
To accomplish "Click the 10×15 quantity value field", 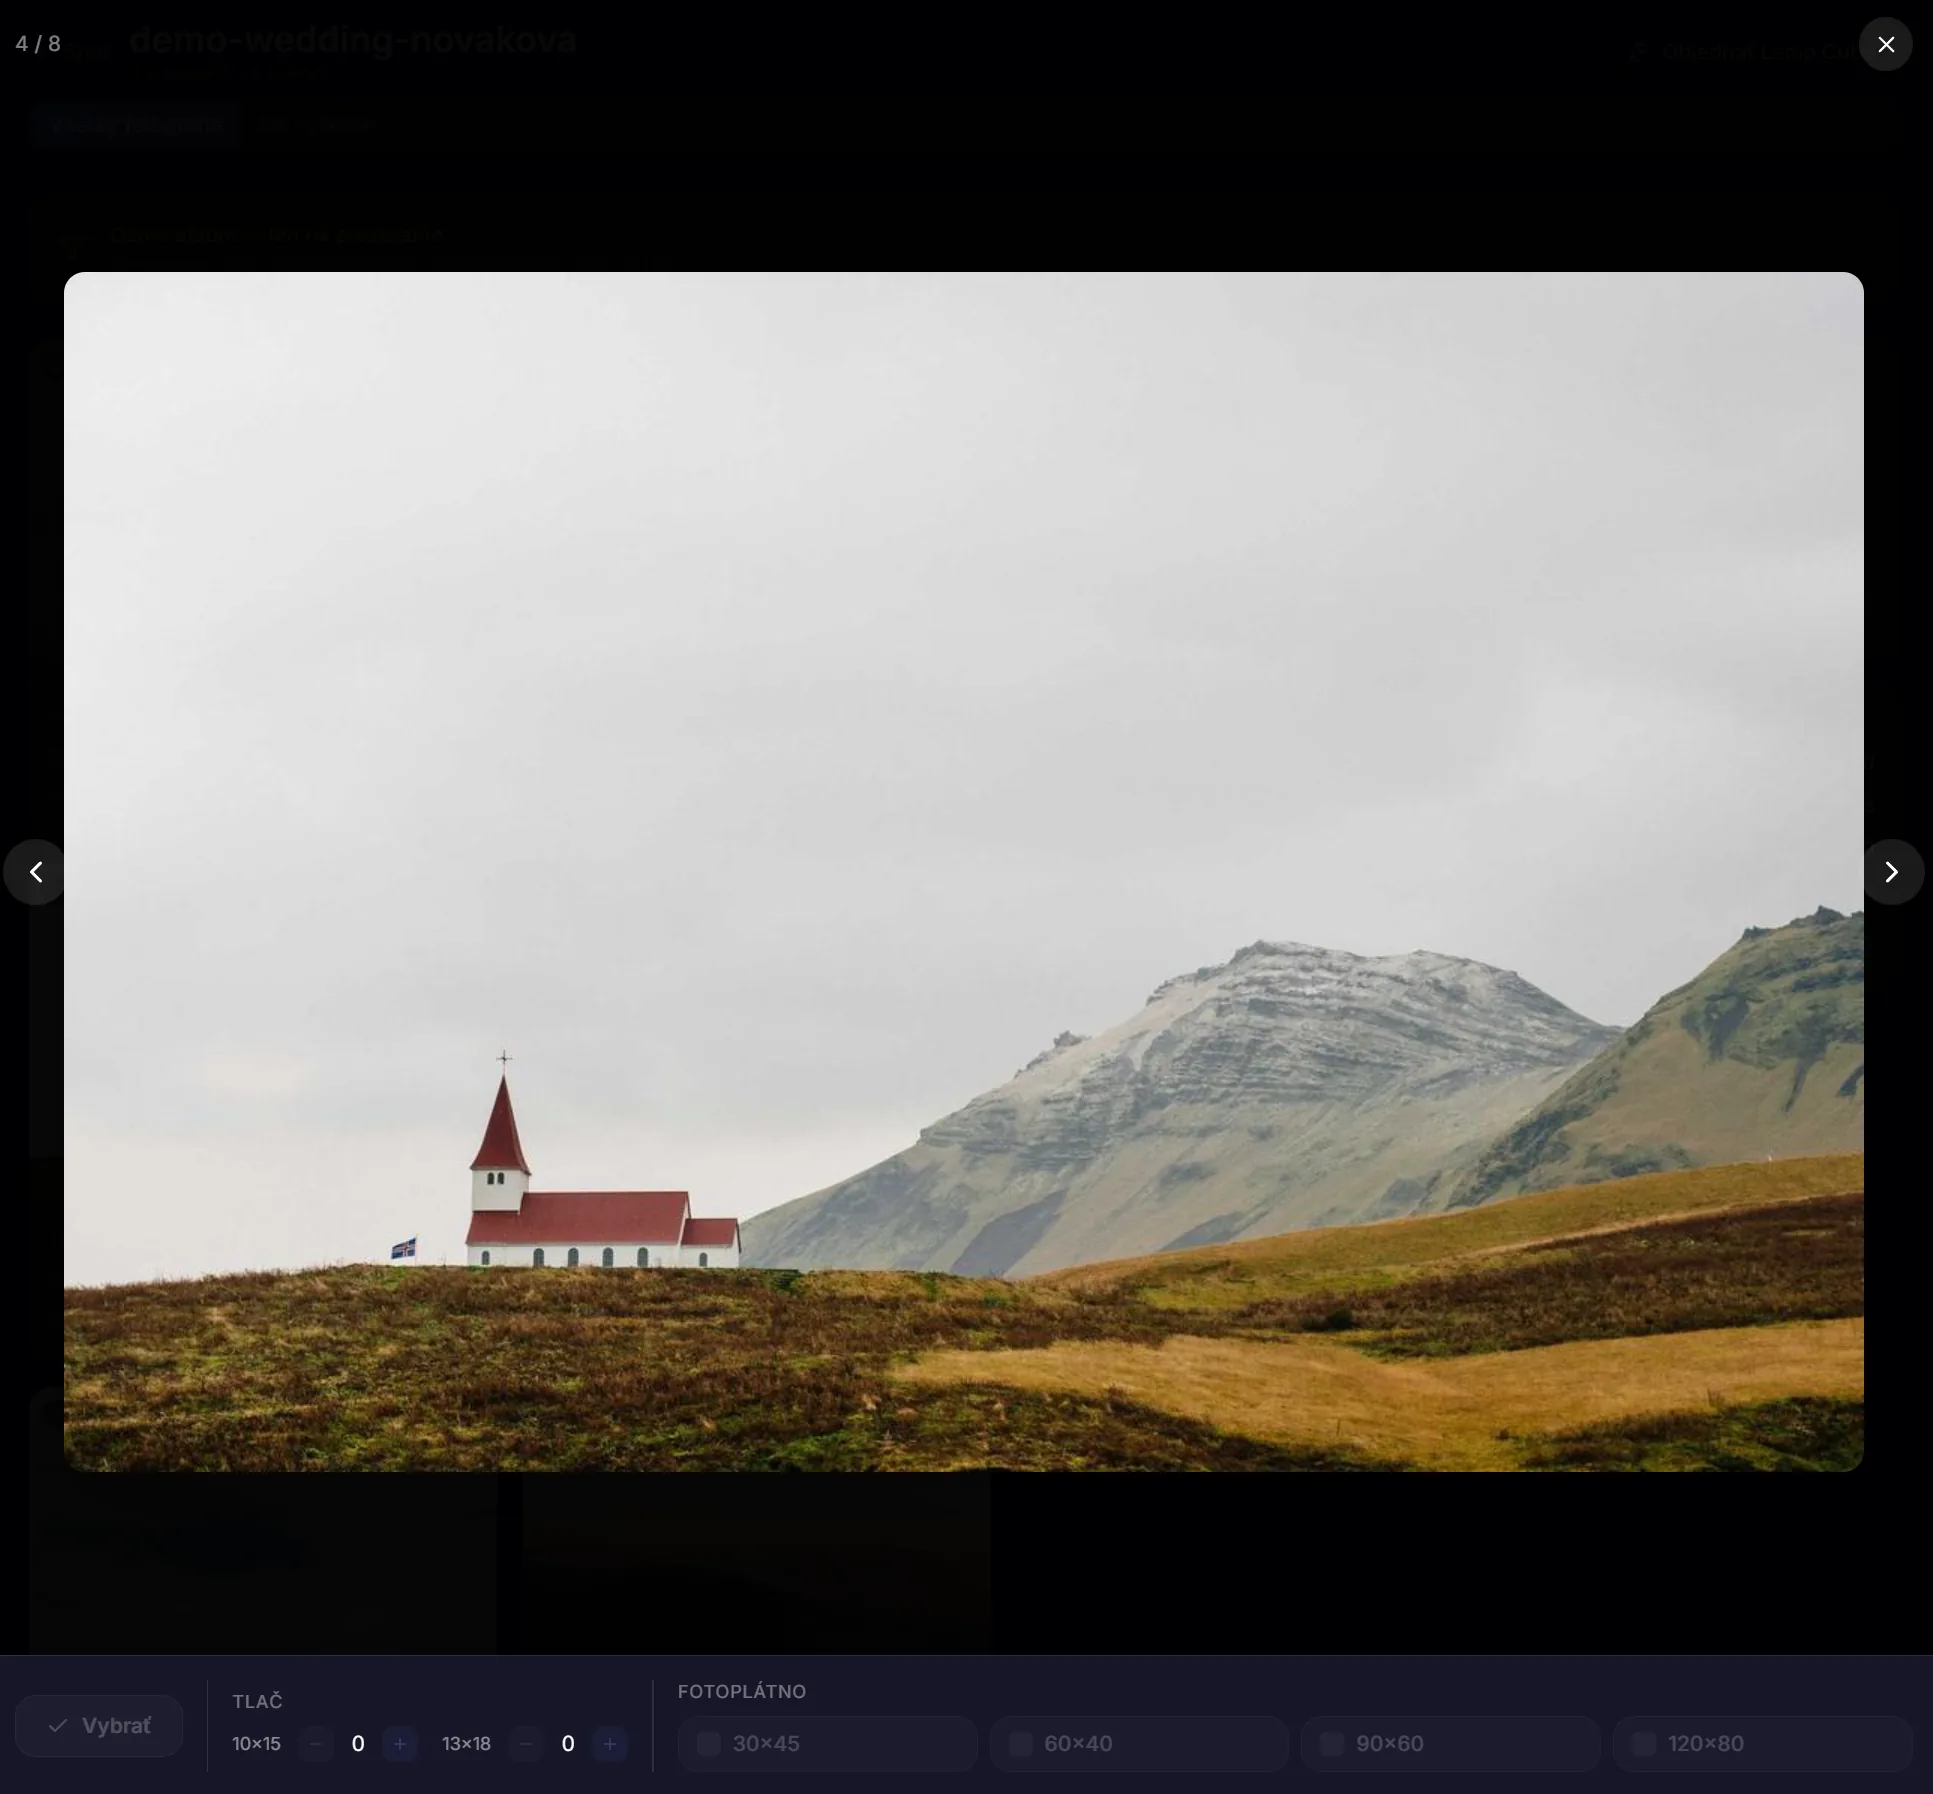I will coord(358,1744).
